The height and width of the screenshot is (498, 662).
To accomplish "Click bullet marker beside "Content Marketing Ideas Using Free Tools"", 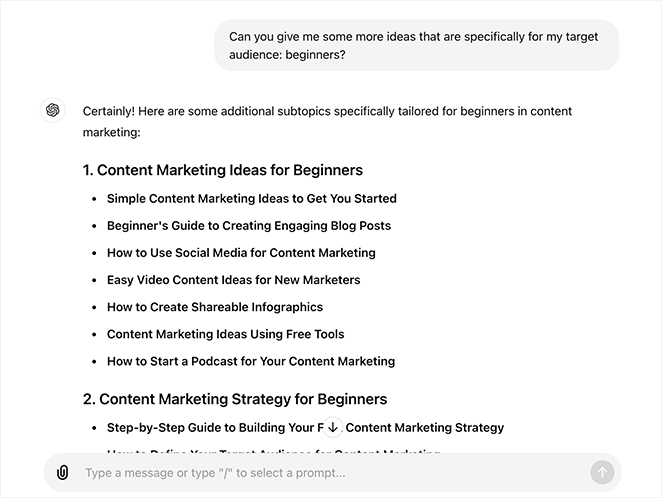I will (x=94, y=335).
